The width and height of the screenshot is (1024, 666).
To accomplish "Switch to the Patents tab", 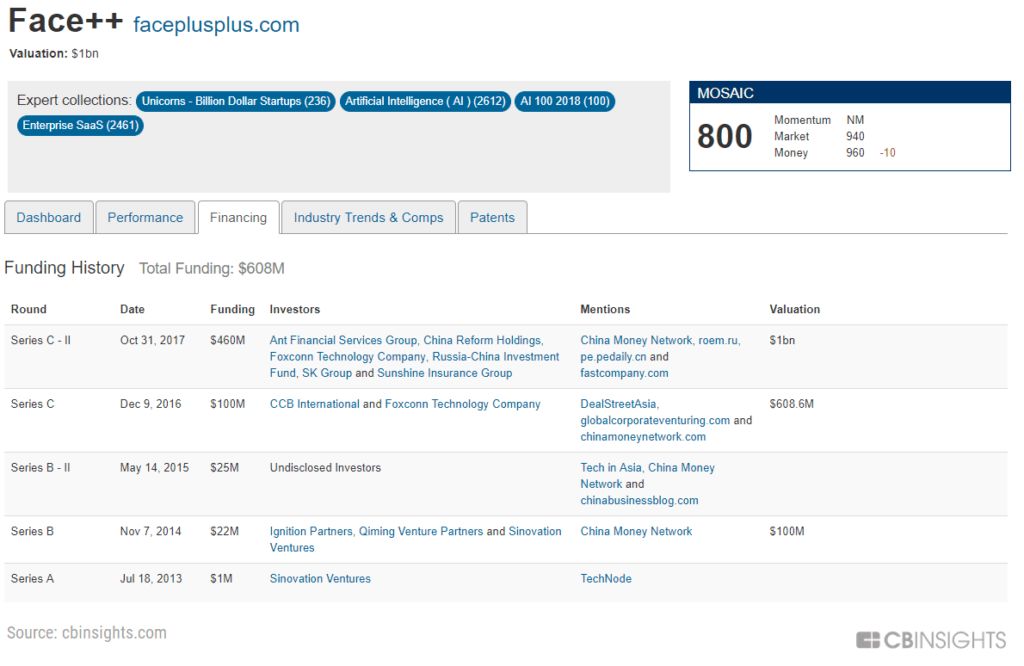I will [492, 217].
